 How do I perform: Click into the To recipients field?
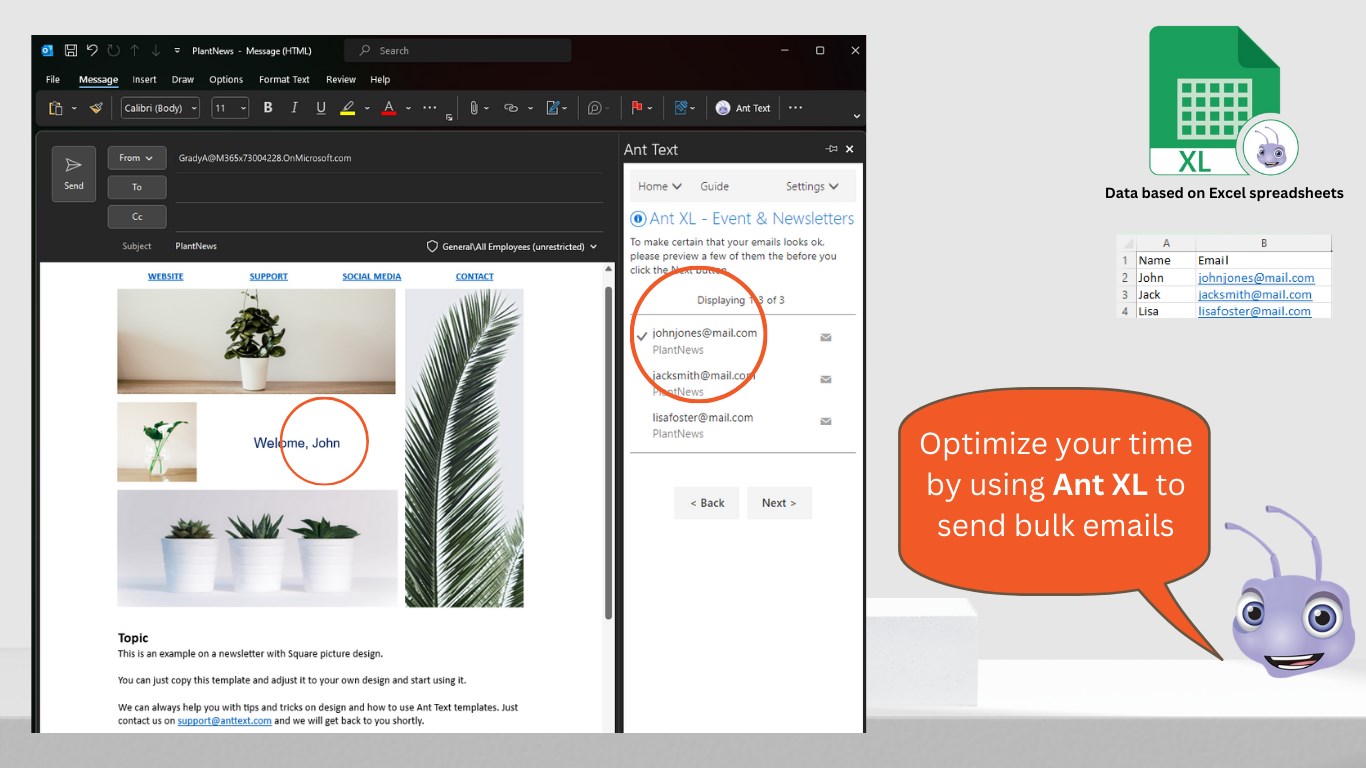(389, 187)
